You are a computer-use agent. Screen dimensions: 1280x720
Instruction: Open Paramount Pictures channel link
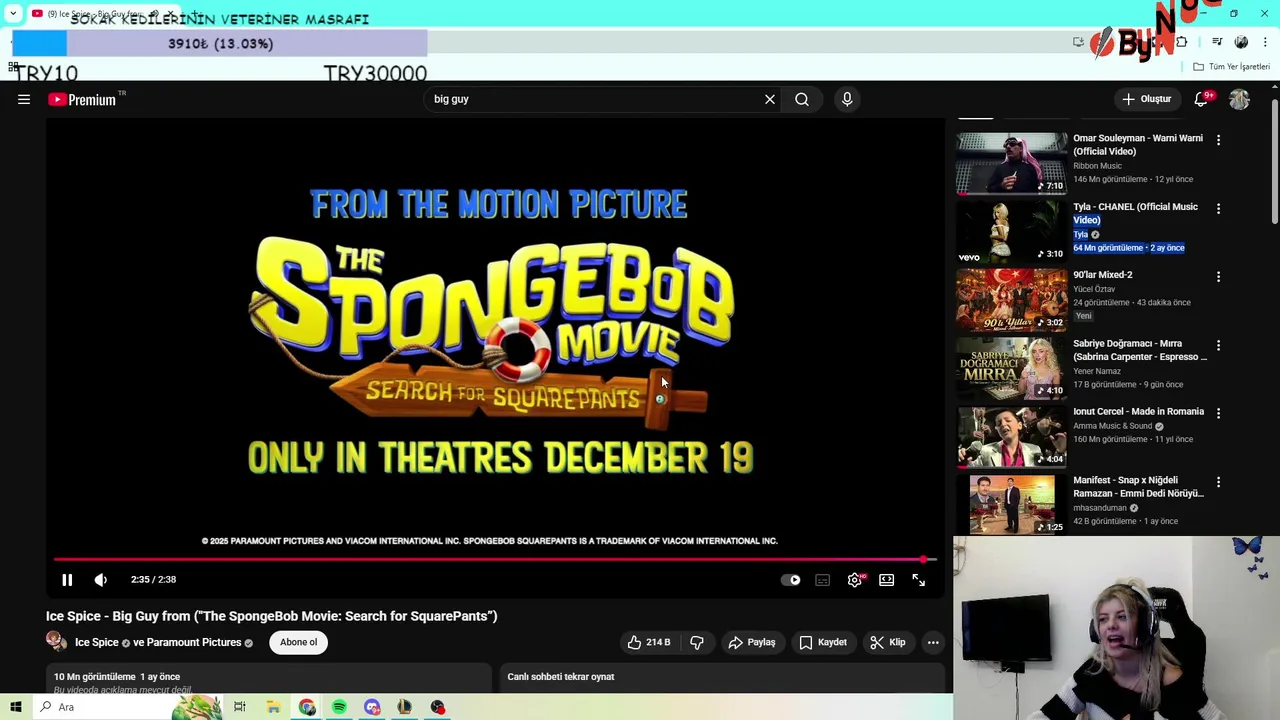pyautogui.click(x=193, y=642)
